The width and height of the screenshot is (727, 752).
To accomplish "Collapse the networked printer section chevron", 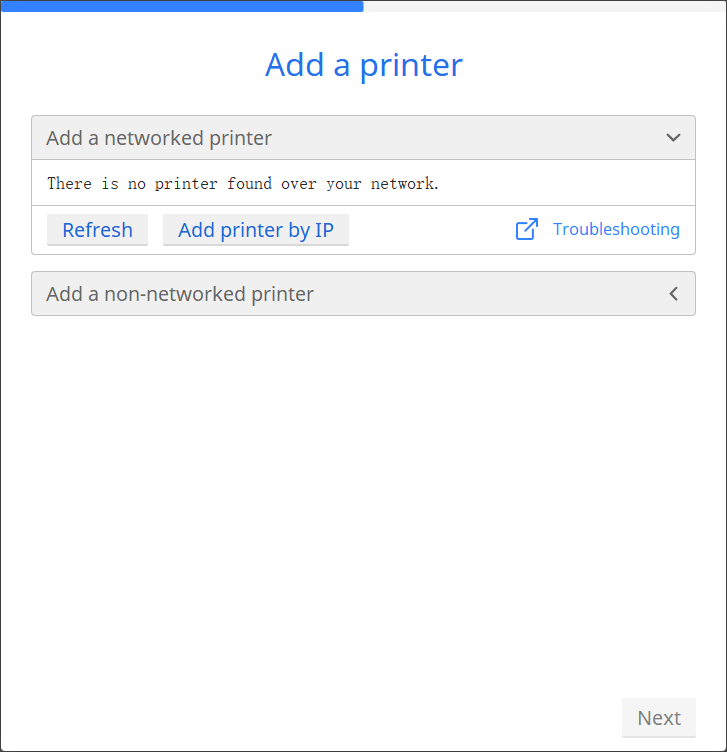I will [673, 138].
